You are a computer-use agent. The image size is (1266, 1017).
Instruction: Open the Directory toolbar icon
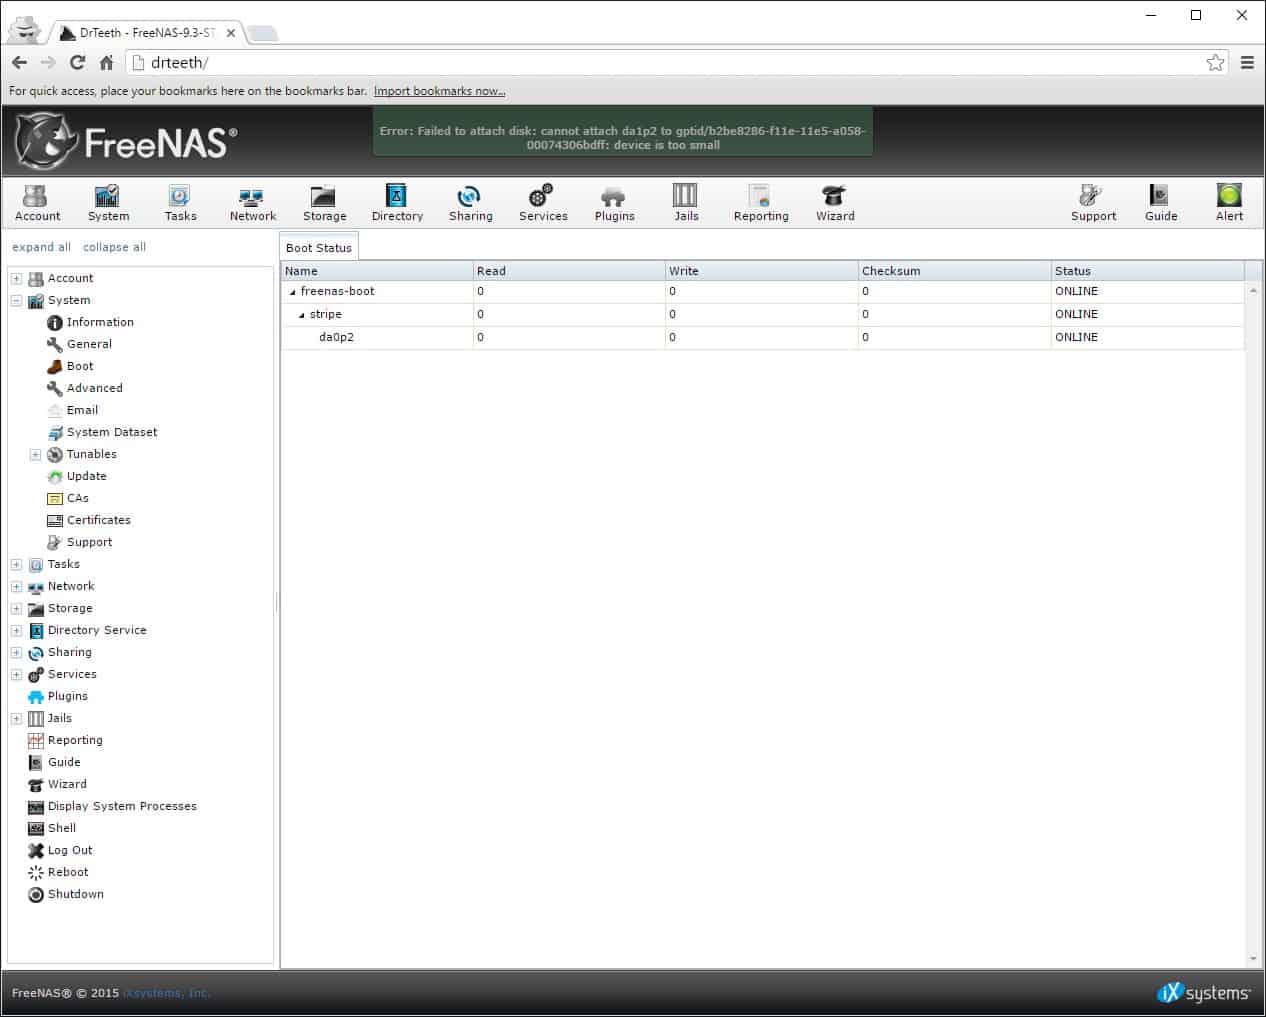(x=397, y=202)
